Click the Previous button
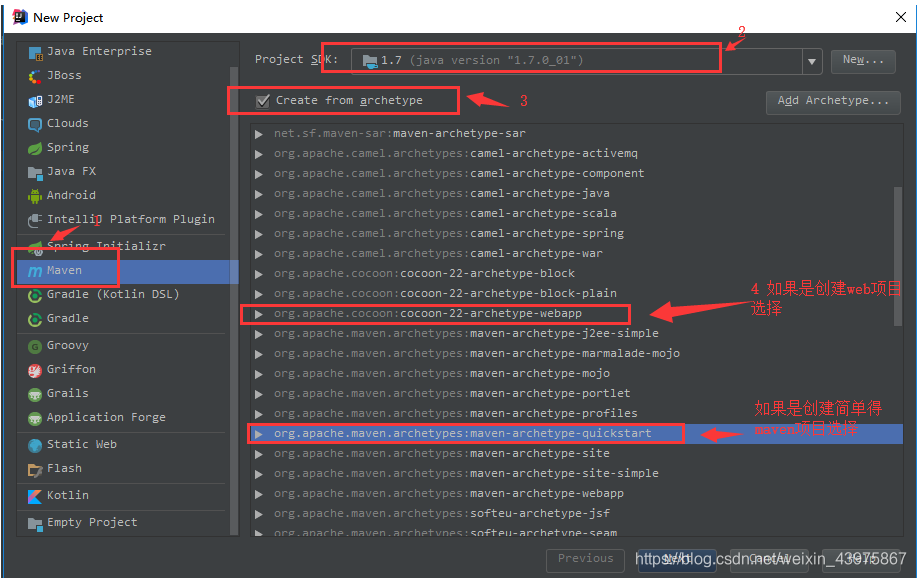The image size is (917, 578). 585,560
